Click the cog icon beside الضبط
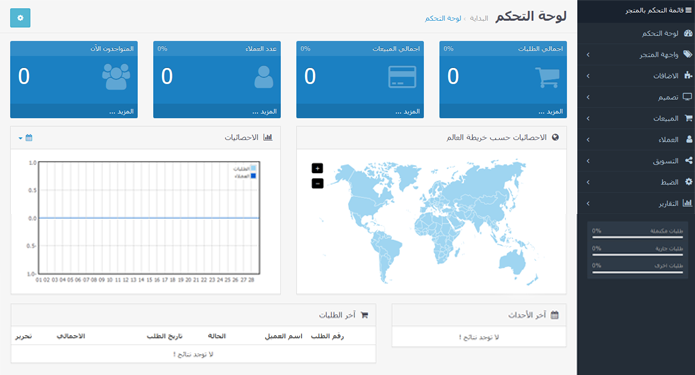The width and height of the screenshot is (695, 375). point(688,182)
